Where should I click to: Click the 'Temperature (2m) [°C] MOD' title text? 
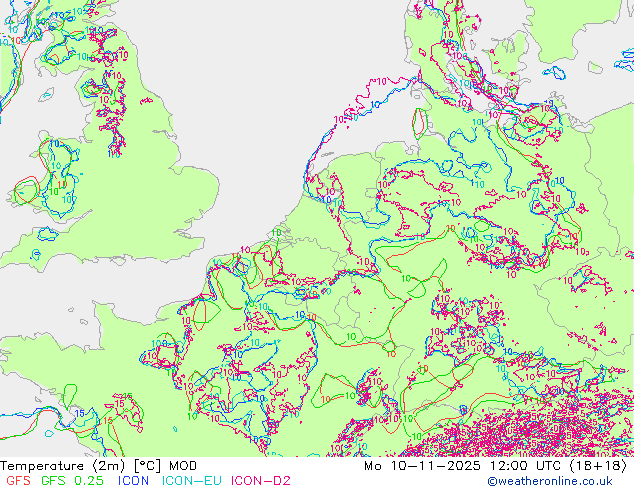(x=99, y=466)
